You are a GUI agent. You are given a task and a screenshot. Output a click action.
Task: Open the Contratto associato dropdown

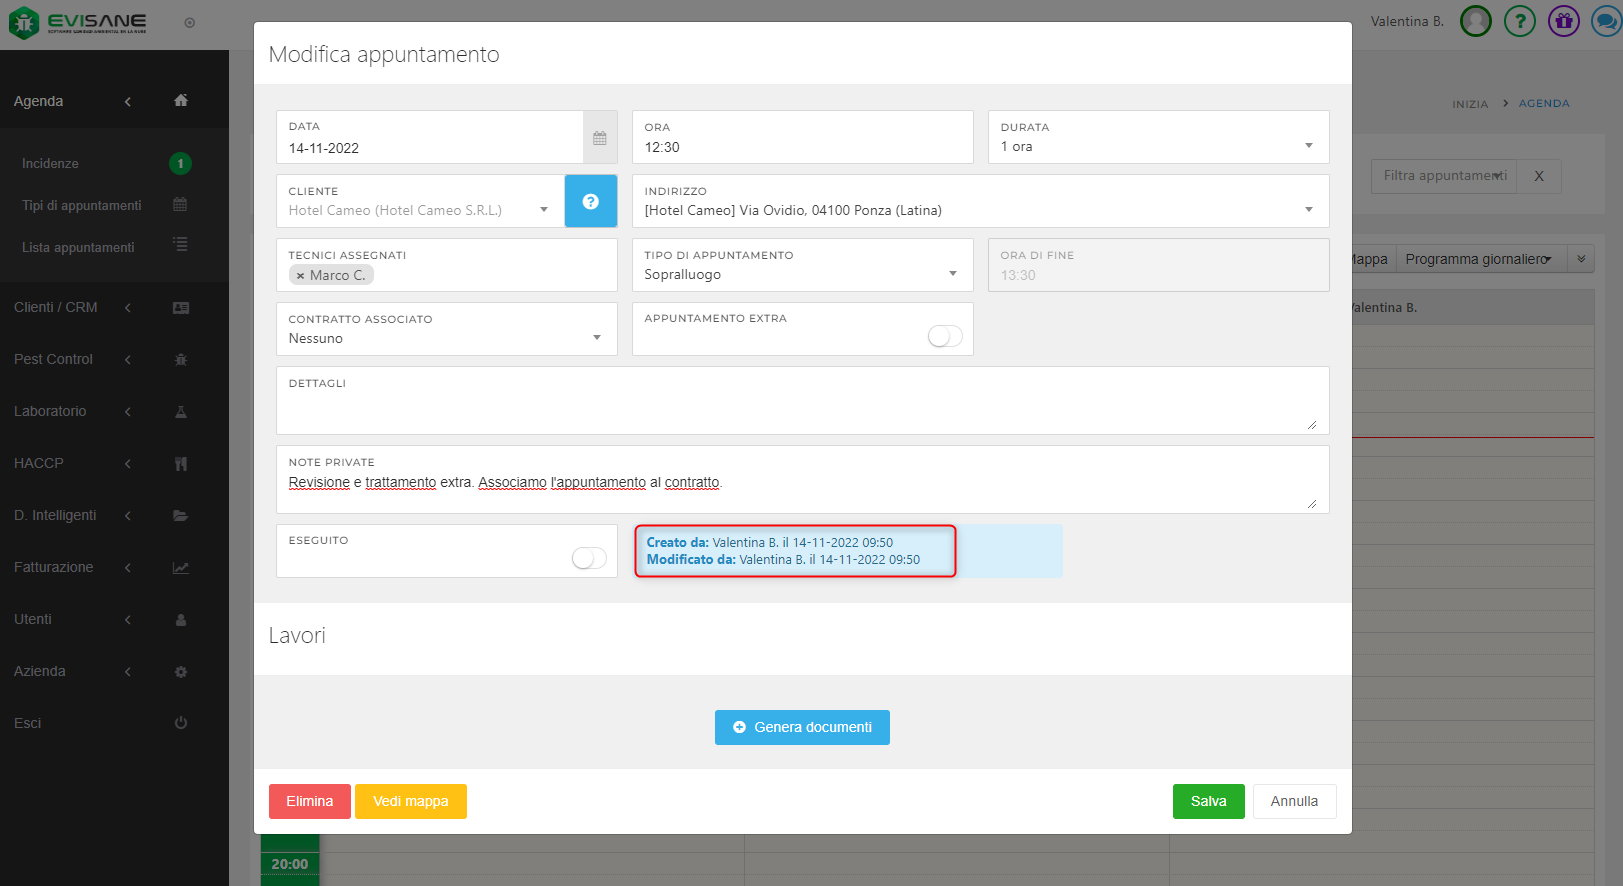[446, 338]
